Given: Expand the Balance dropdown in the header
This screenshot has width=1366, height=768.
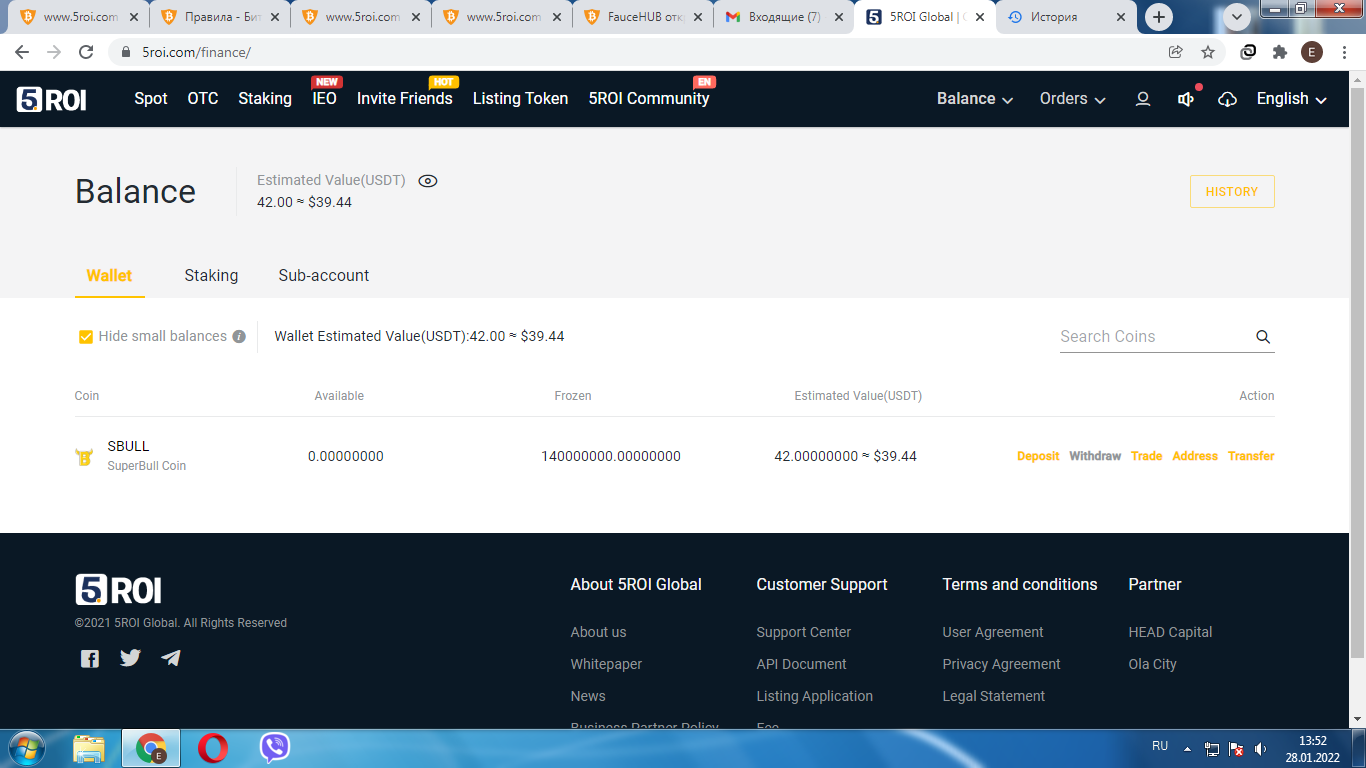Looking at the screenshot, I should (975, 99).
